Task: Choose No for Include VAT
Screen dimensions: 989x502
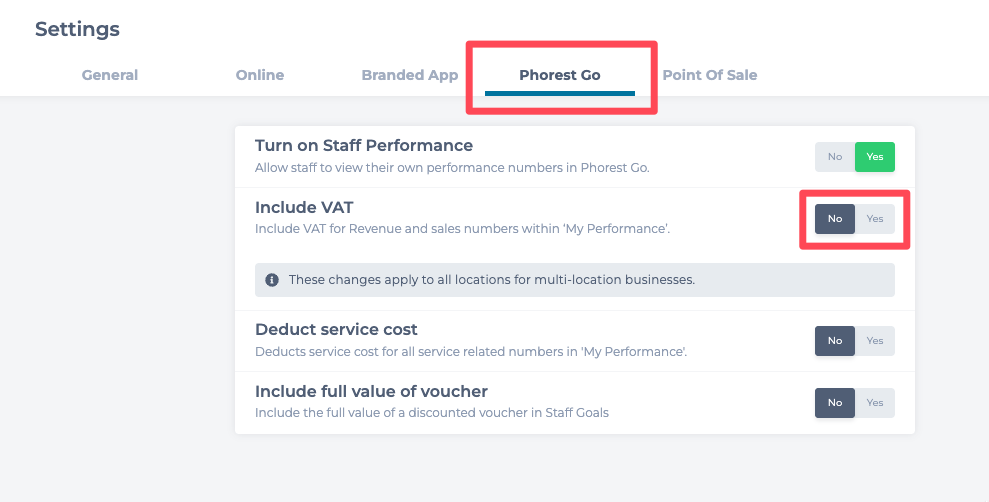Action: coord(835,219)
